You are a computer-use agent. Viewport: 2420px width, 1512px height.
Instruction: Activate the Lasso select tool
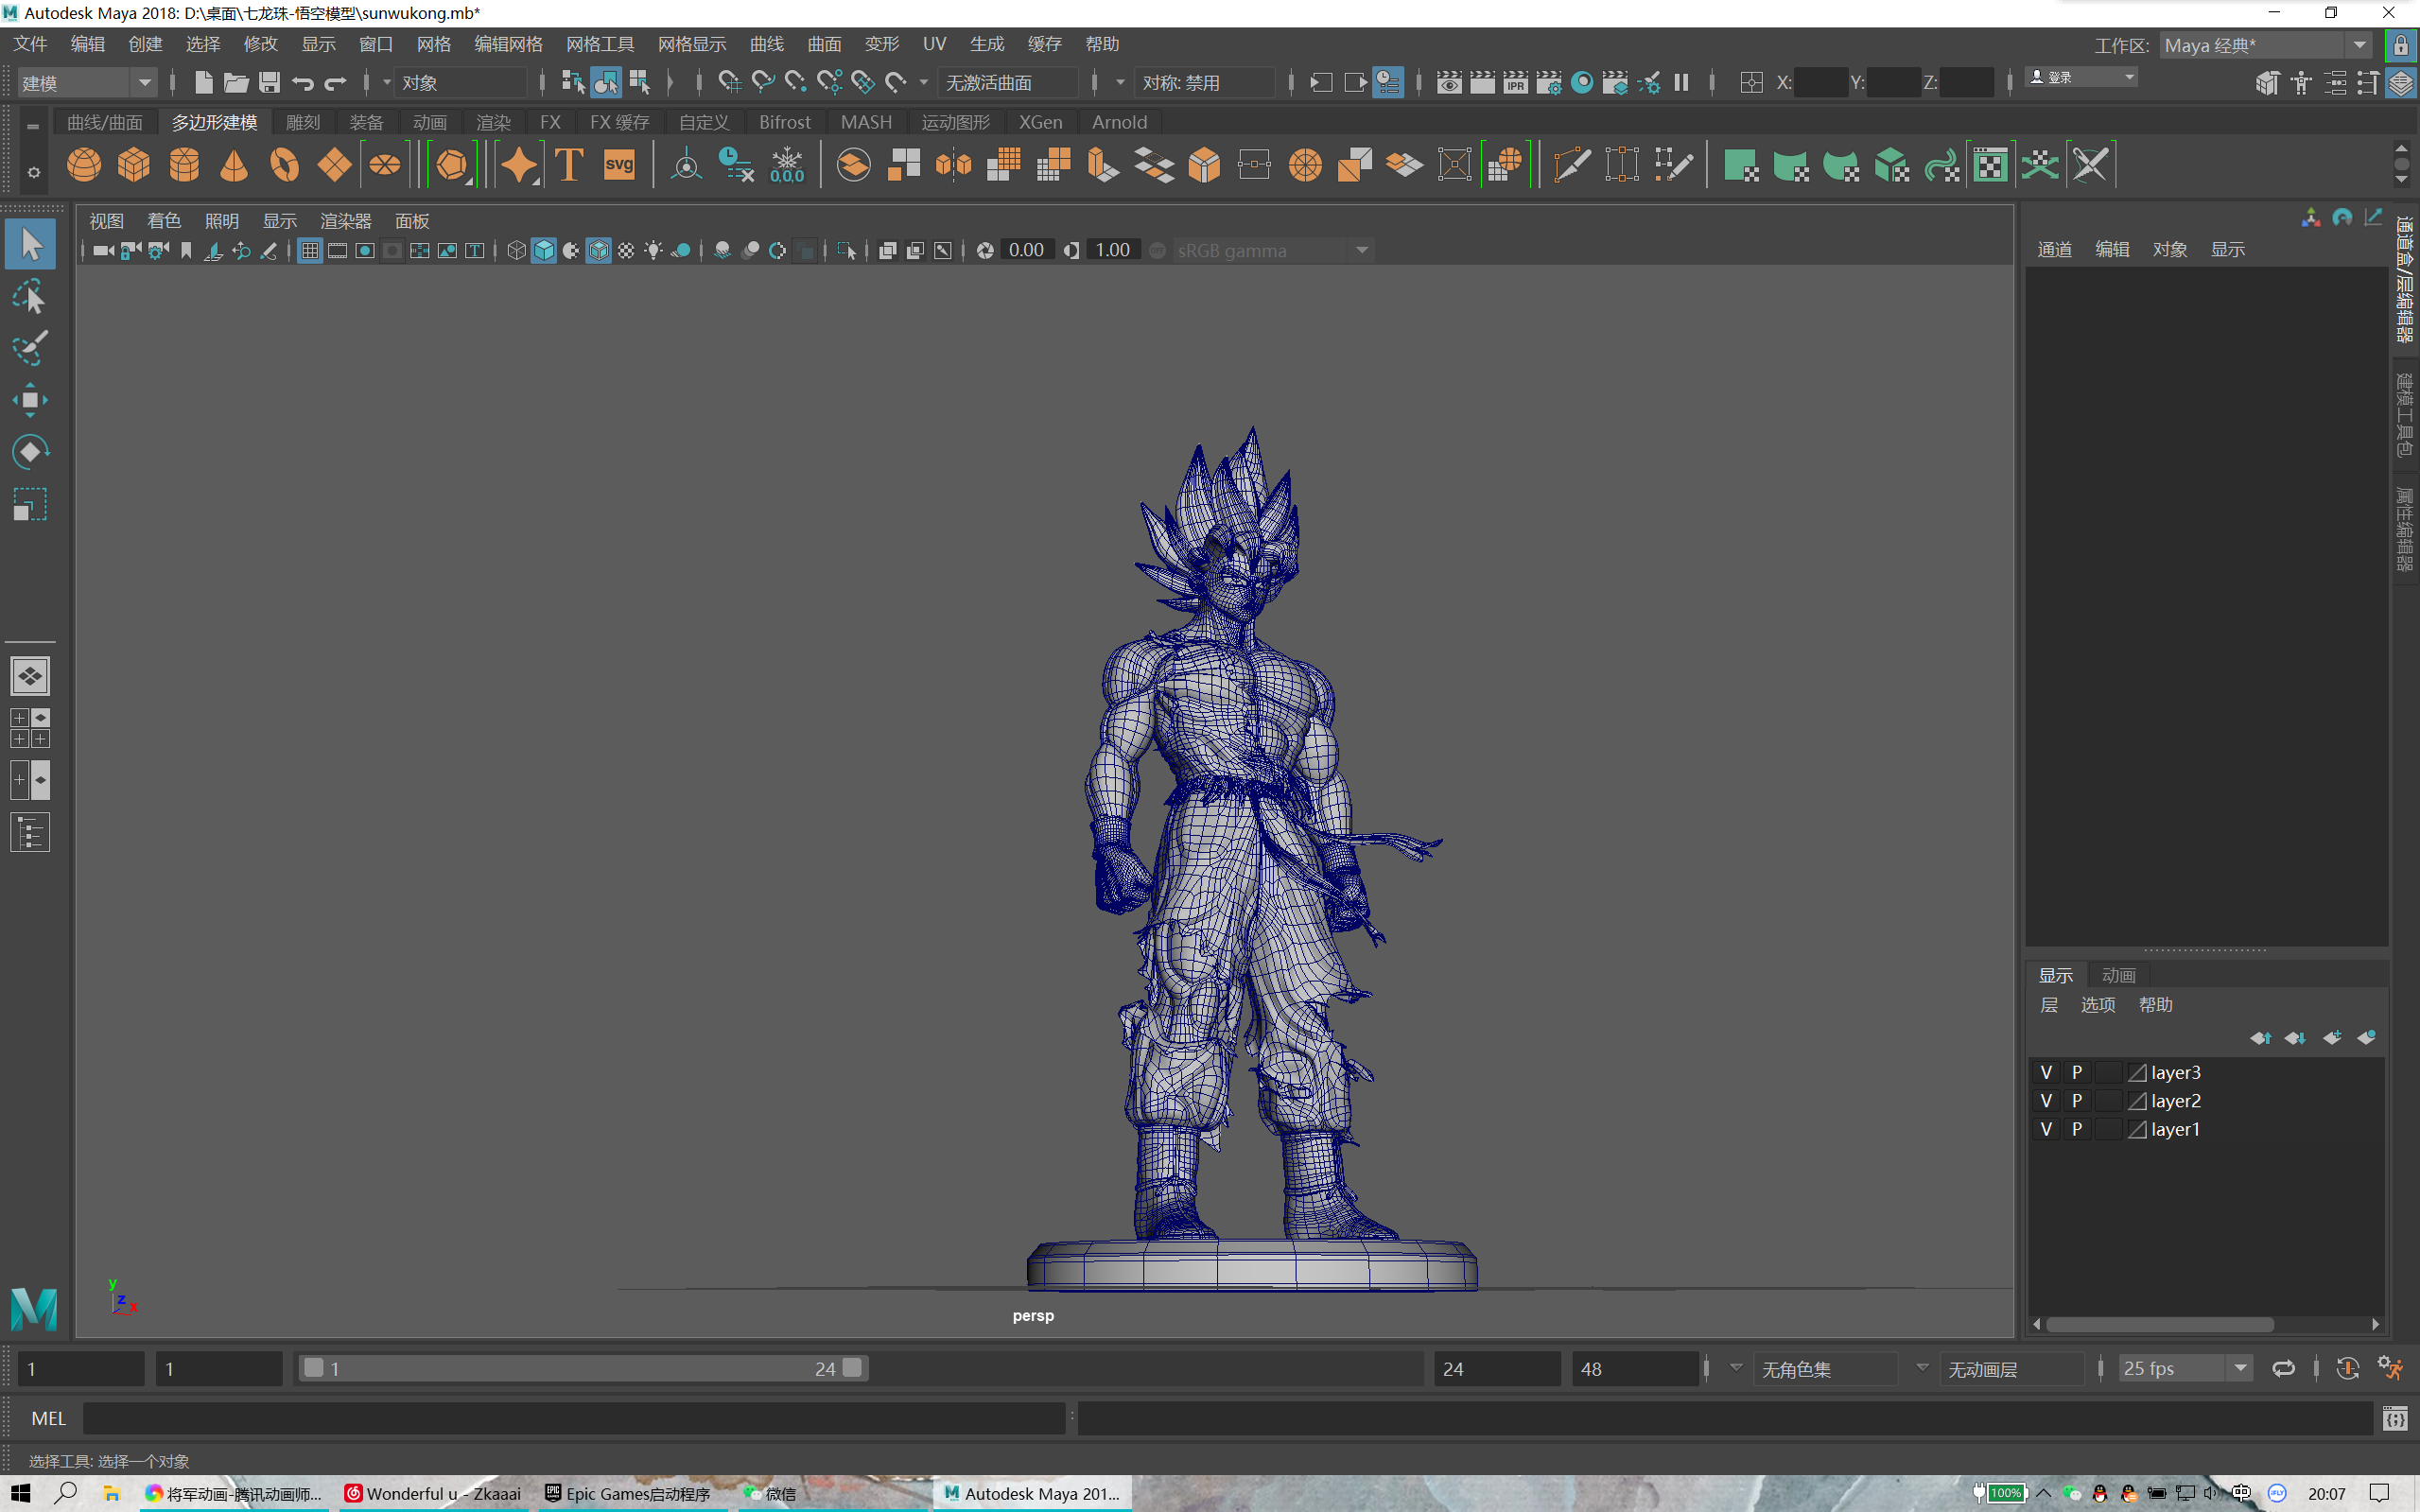pos(30,297)
